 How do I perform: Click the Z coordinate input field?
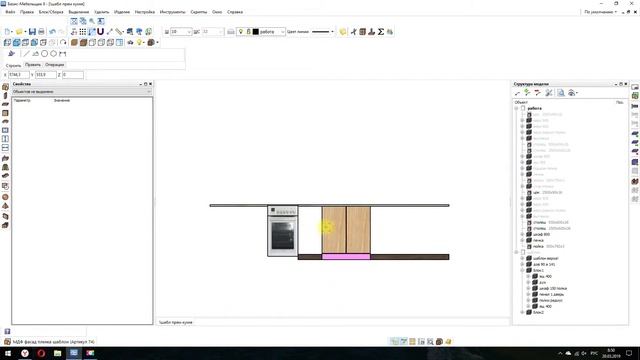(73, 75)
